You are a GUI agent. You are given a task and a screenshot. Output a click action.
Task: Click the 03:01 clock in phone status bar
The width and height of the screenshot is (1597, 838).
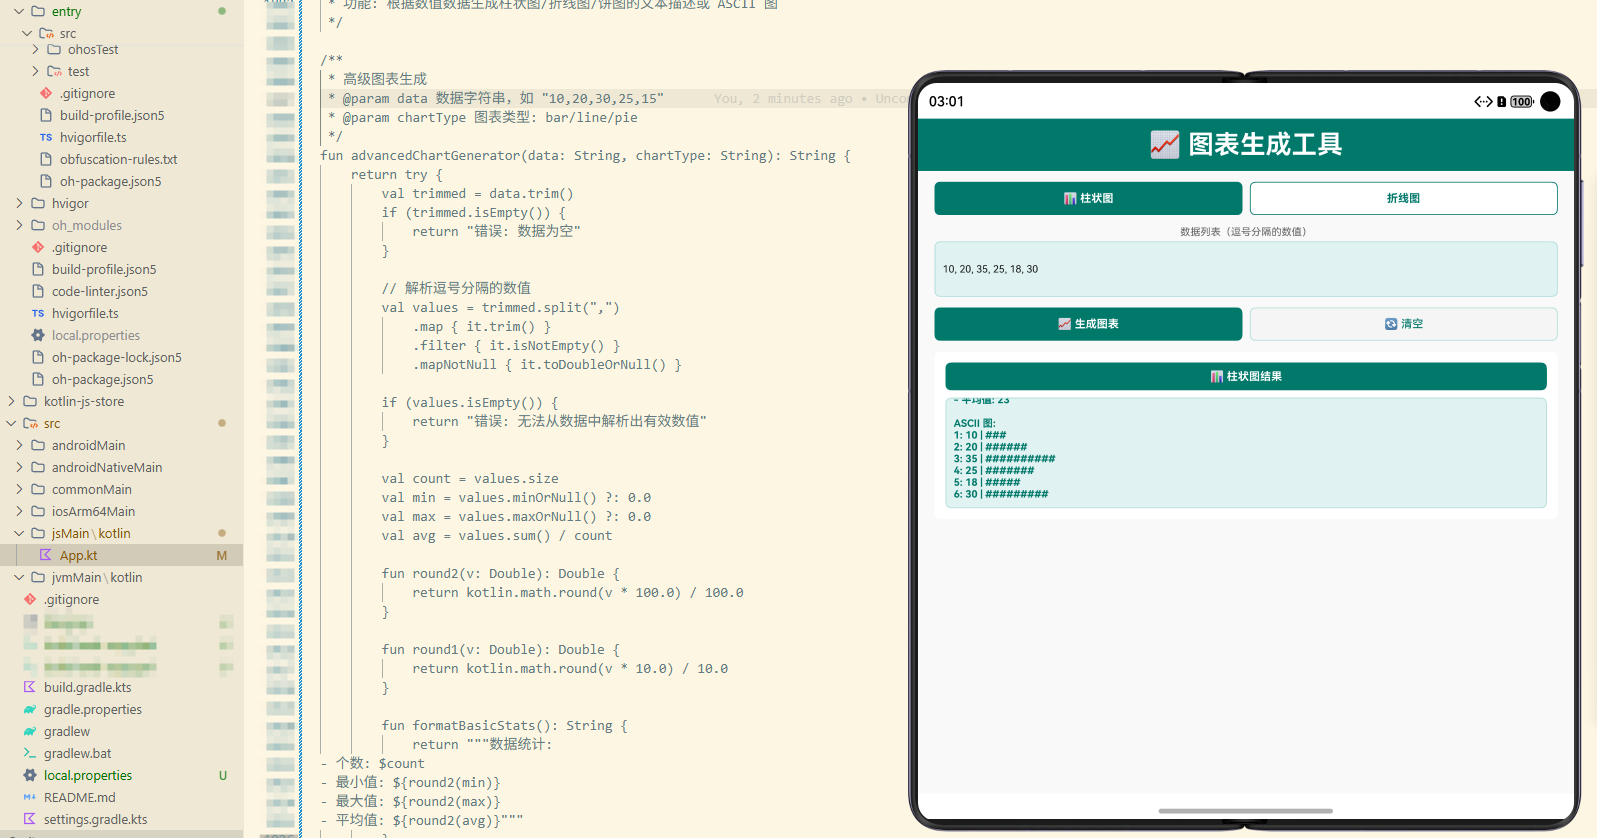946,101
